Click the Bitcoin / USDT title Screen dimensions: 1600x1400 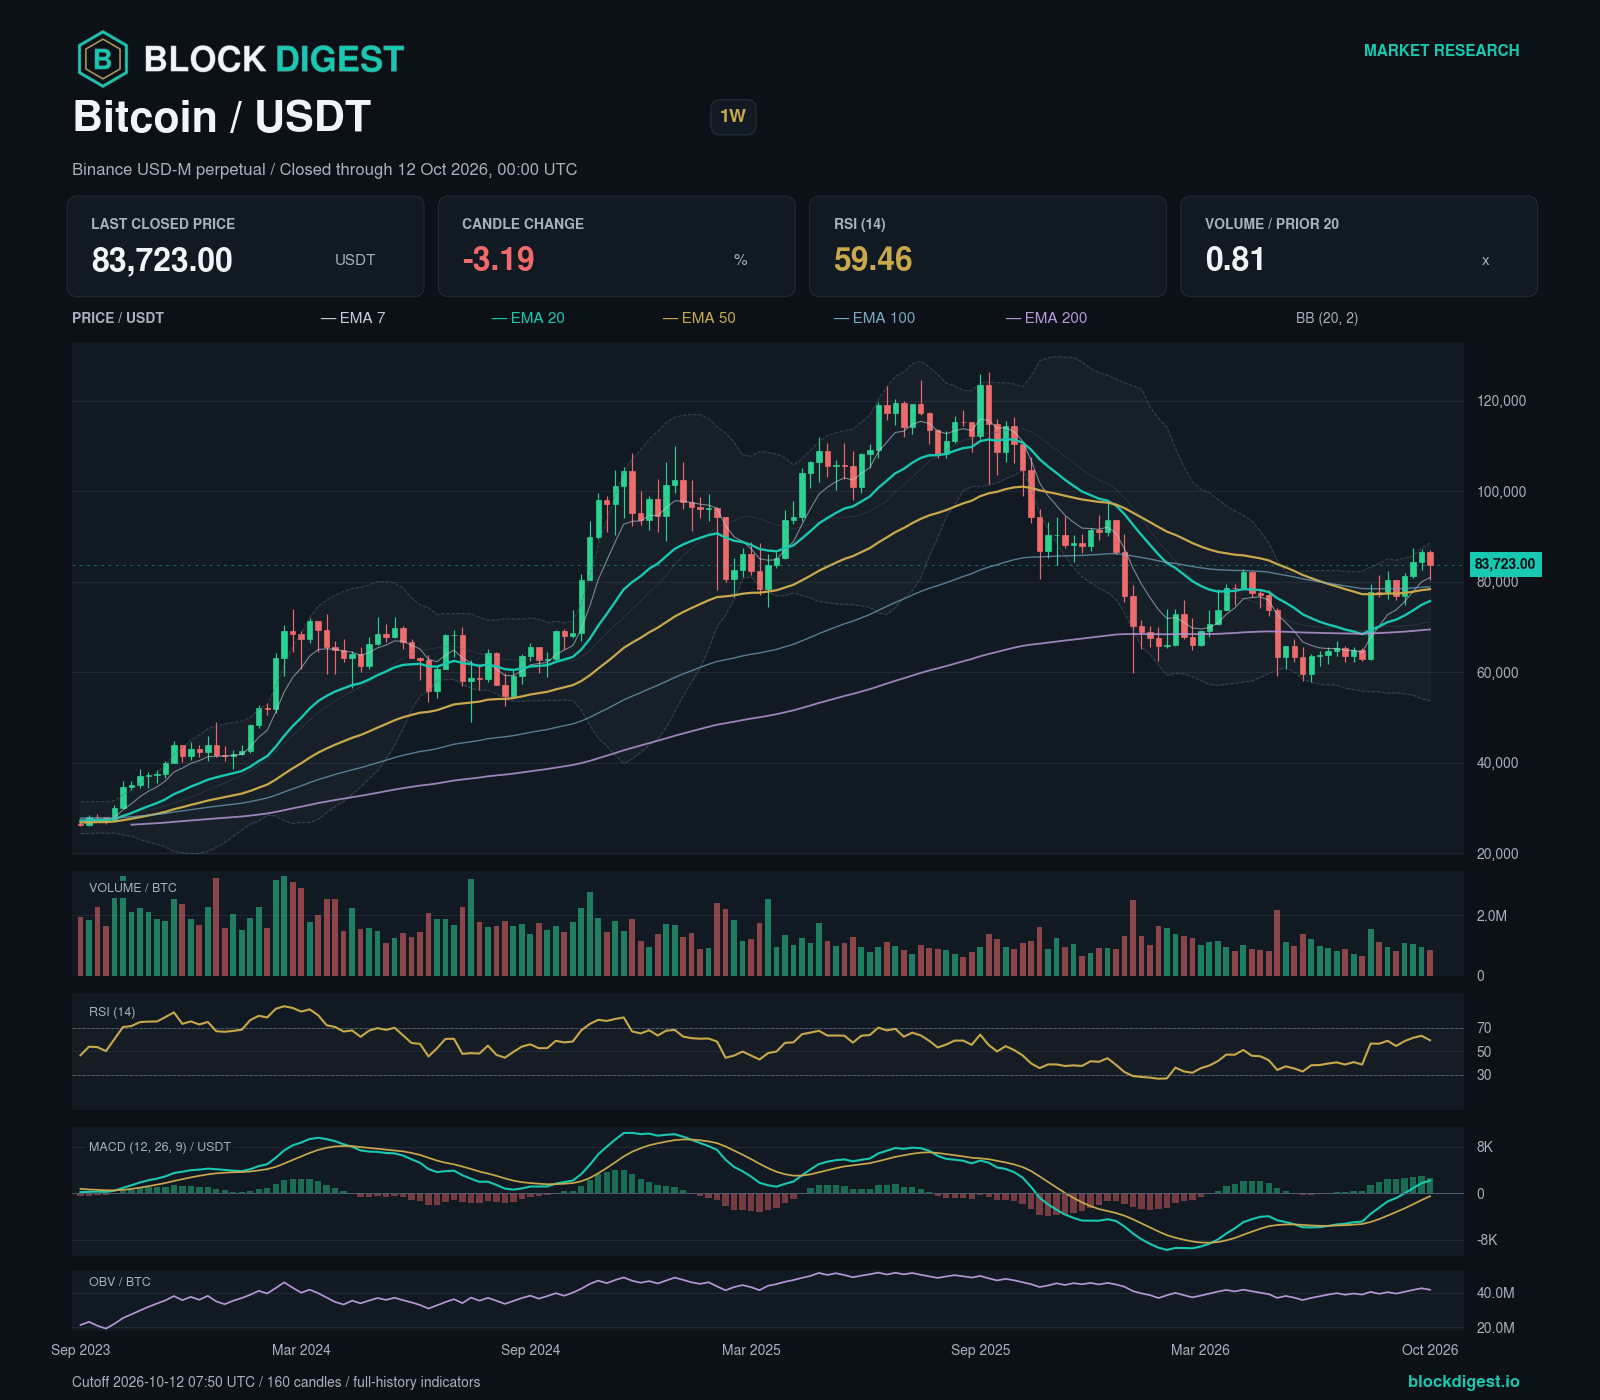click(x=222, y=117)
